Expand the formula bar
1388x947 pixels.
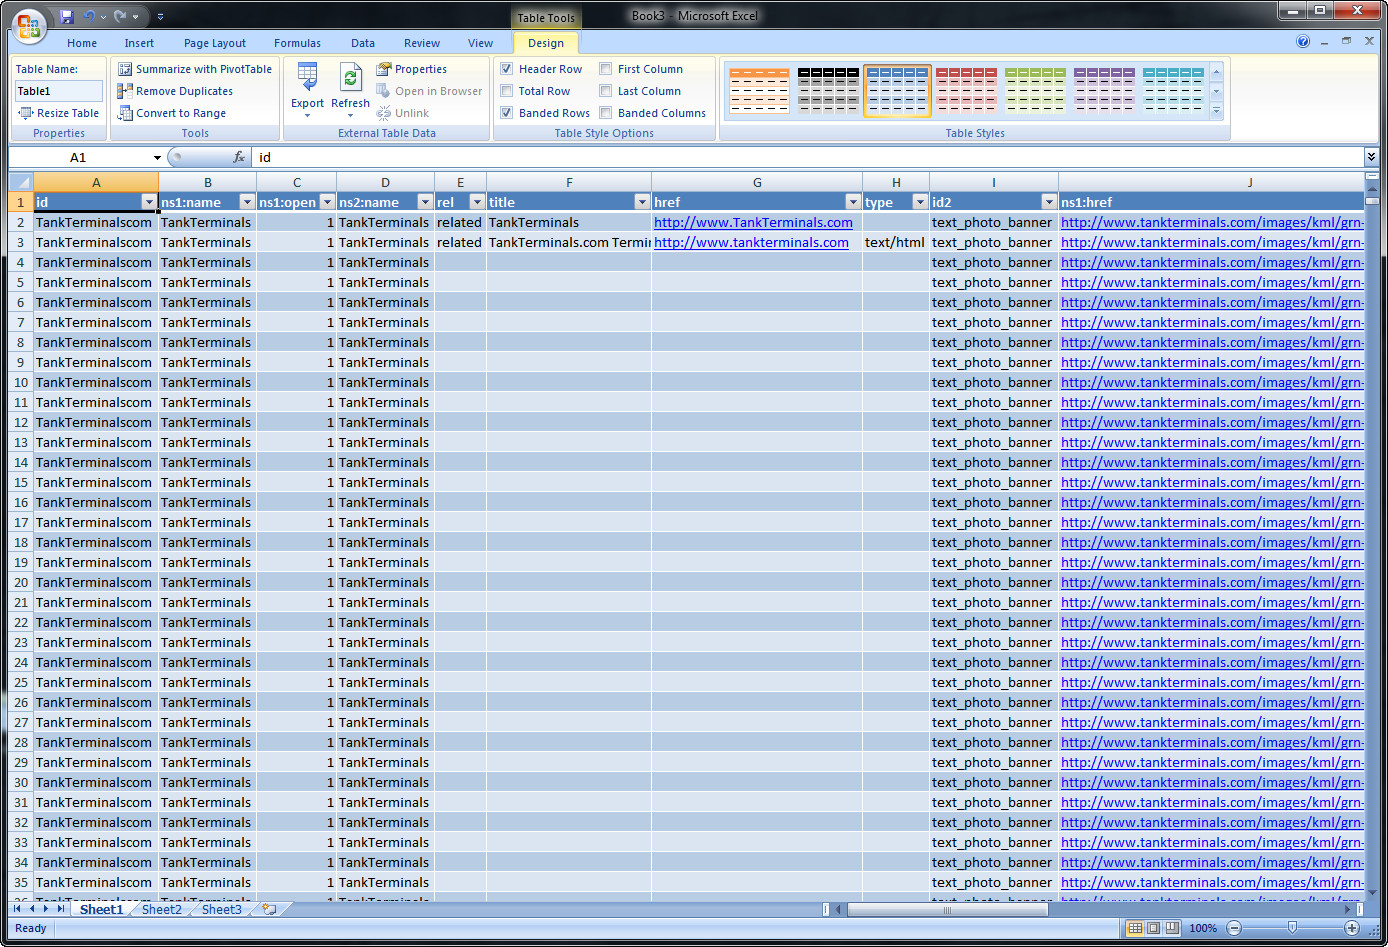click(1371, 157)
